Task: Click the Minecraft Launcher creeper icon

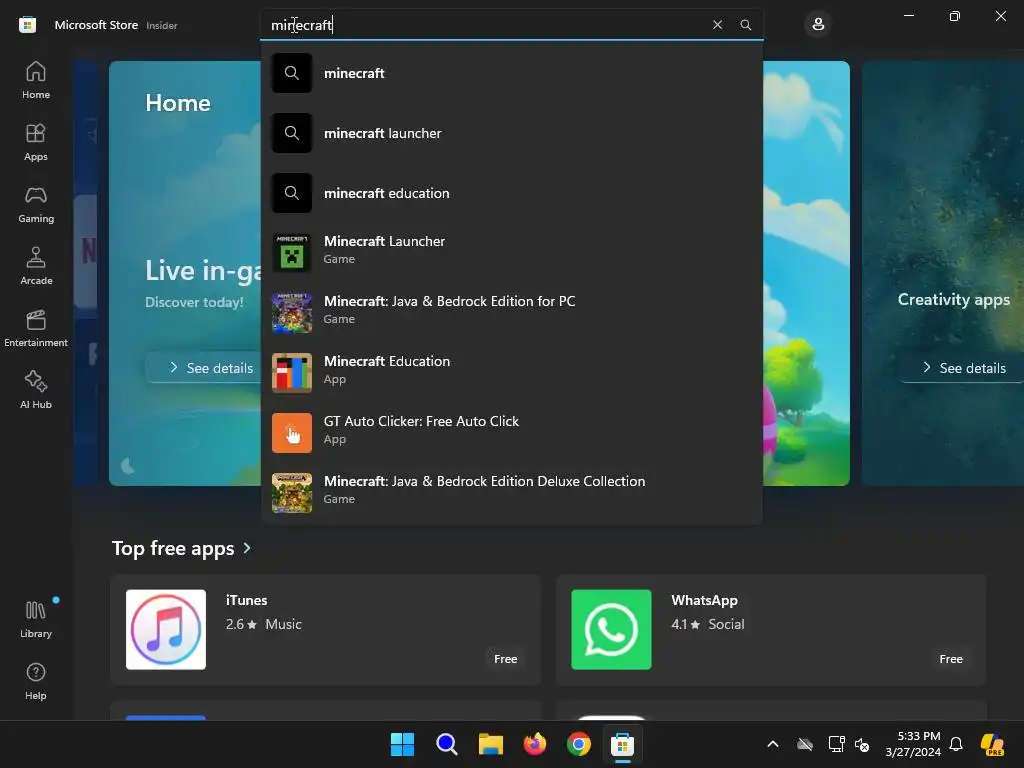Action: 292,253
